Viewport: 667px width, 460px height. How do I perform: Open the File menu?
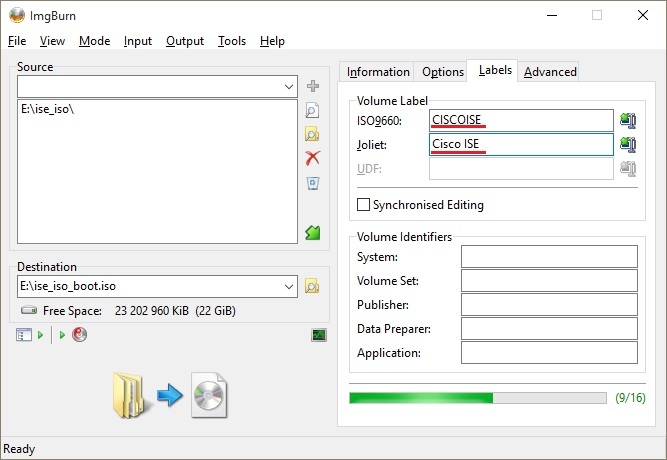click(x=17, y=41)
